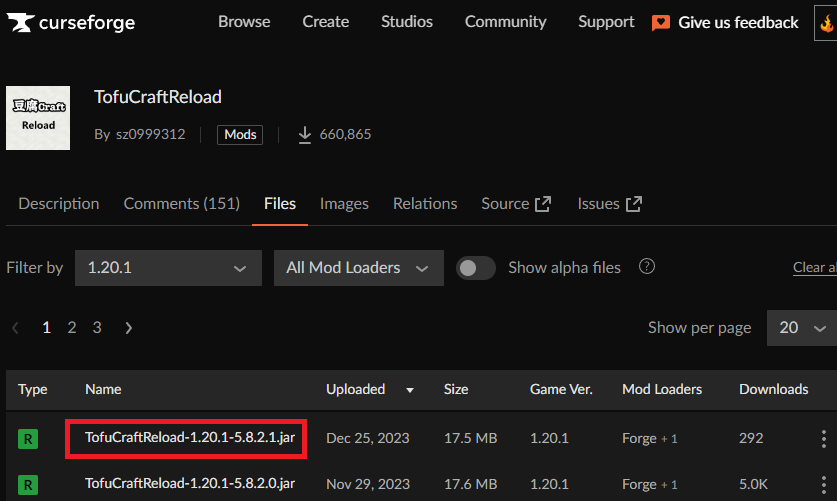
Task: Click the green R release badge in first row
Action: pos(28,438)
